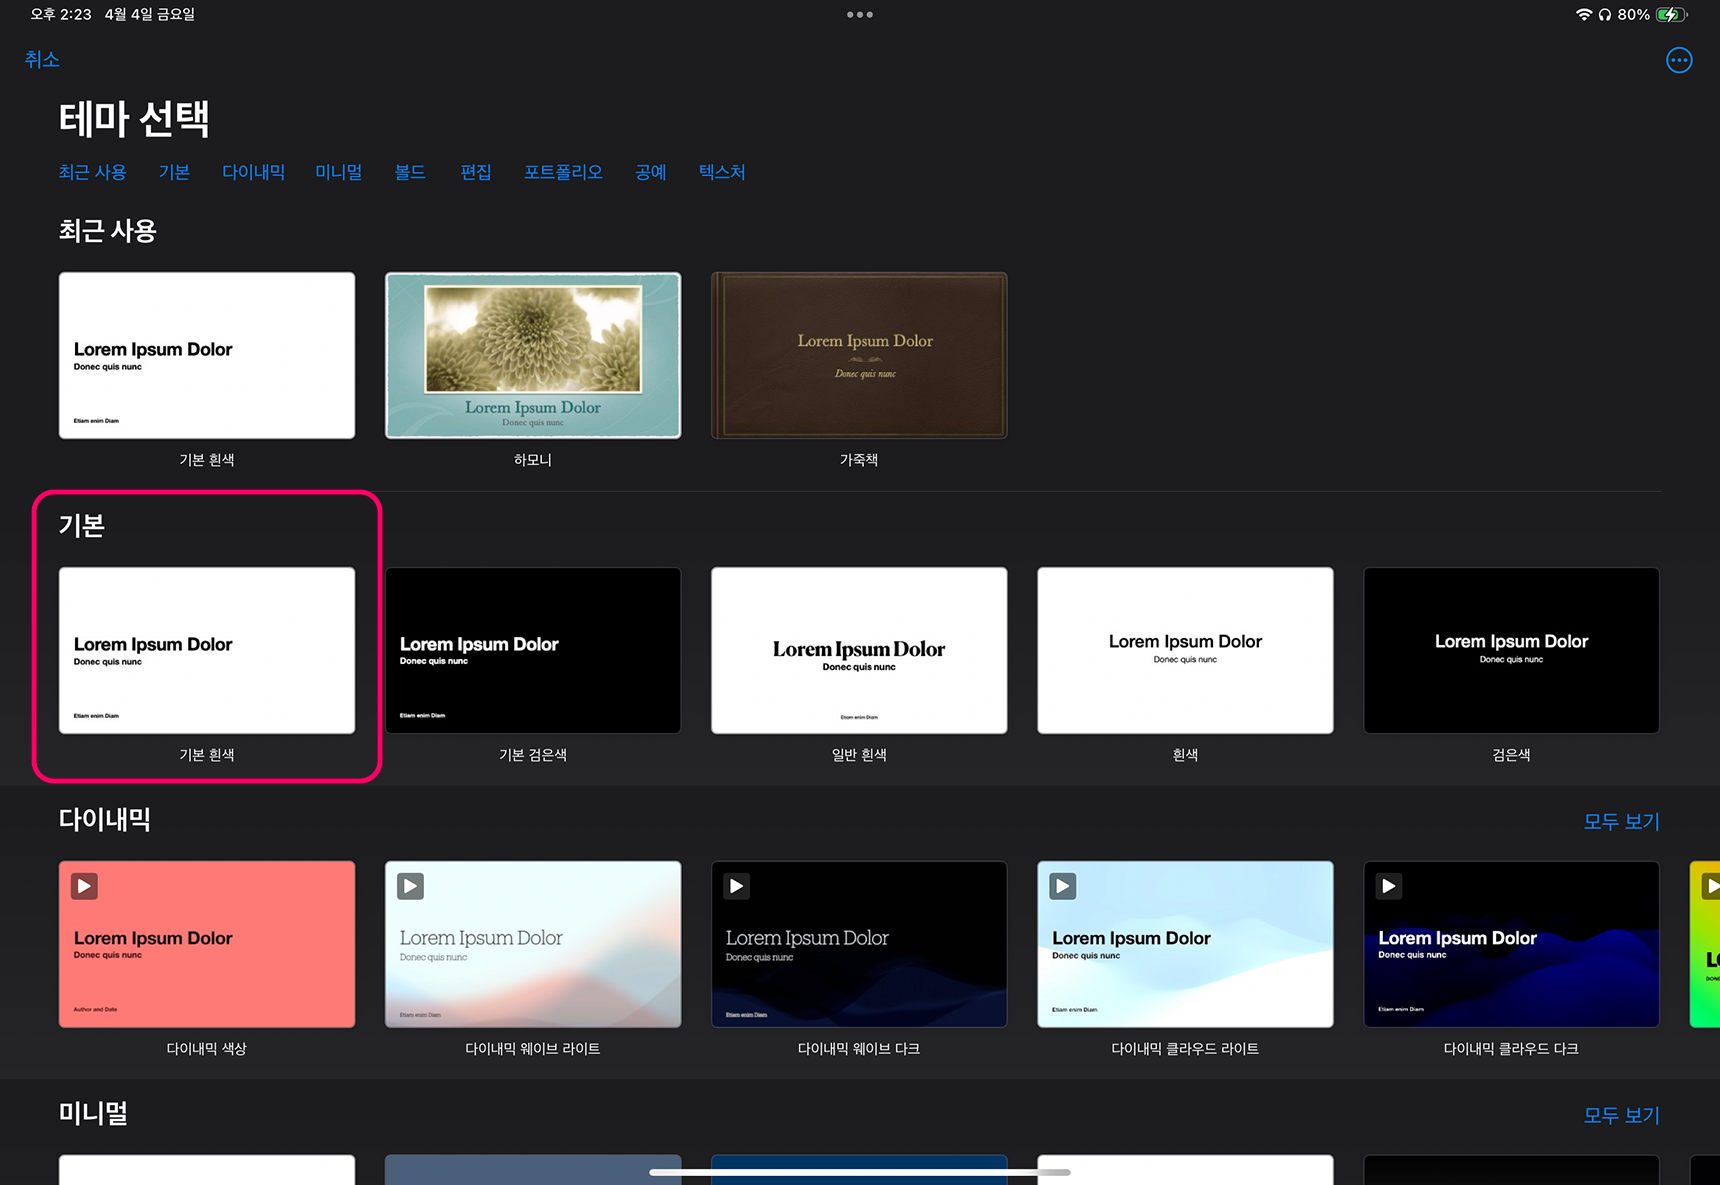
Task: Jump to the 편집 category tab
Action: (476, 172)
